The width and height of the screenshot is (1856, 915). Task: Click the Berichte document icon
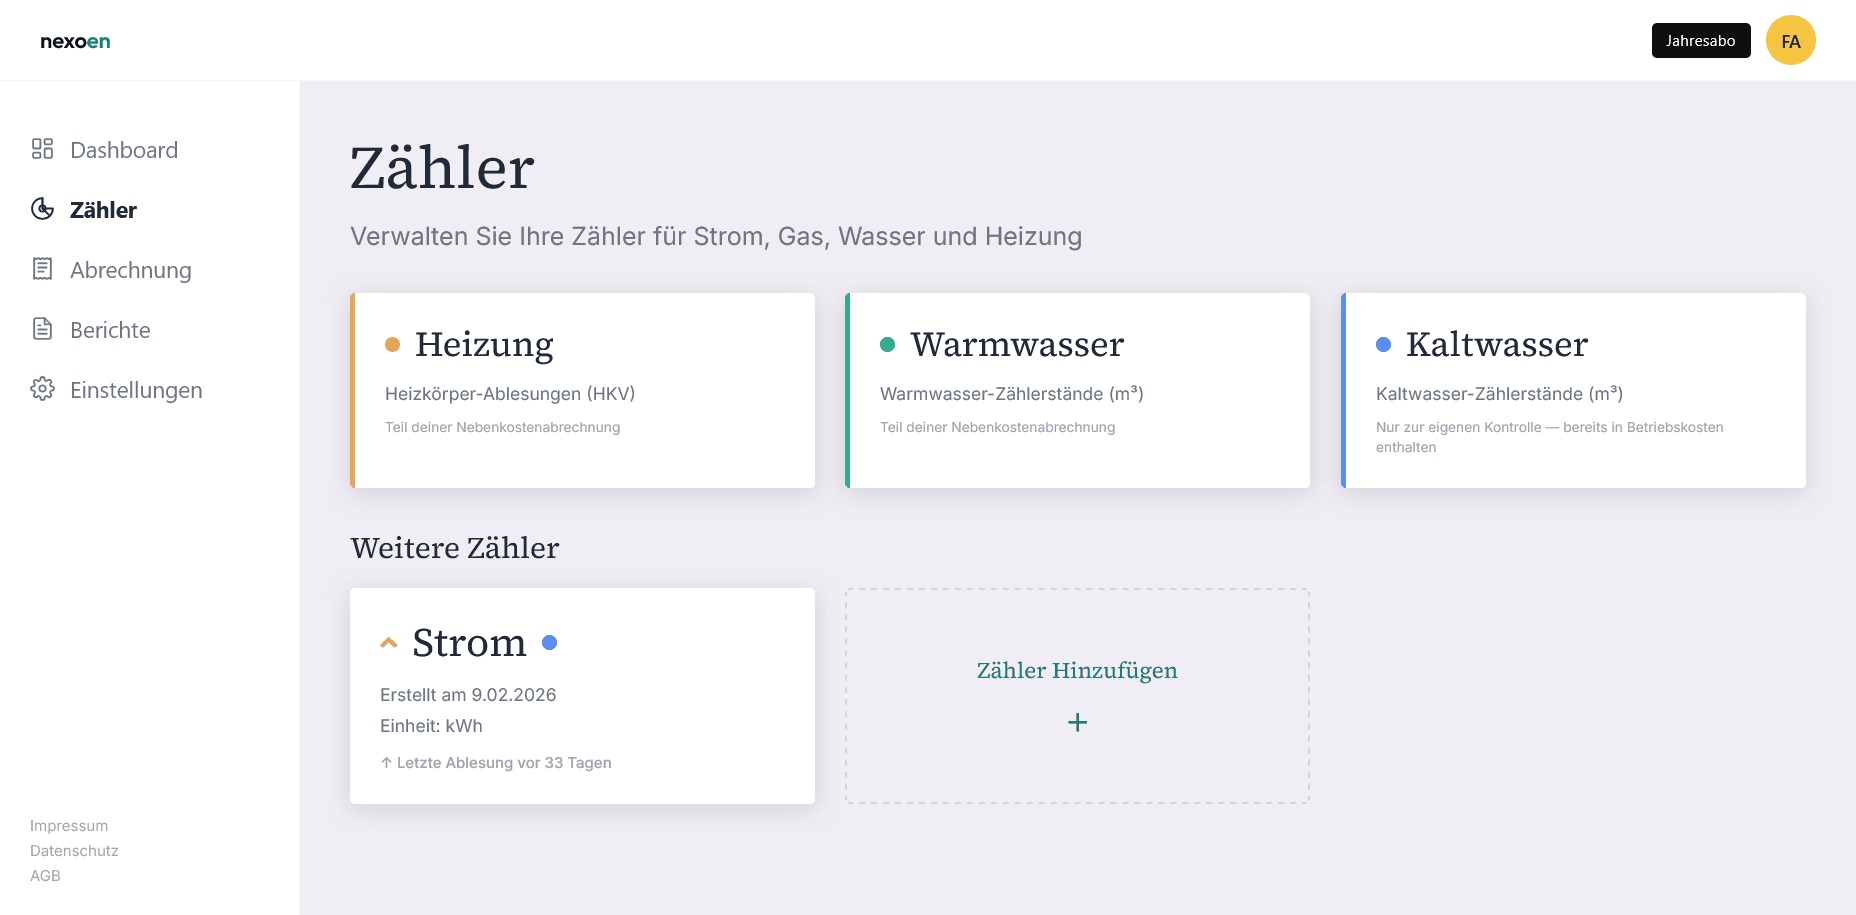(42, 329)
